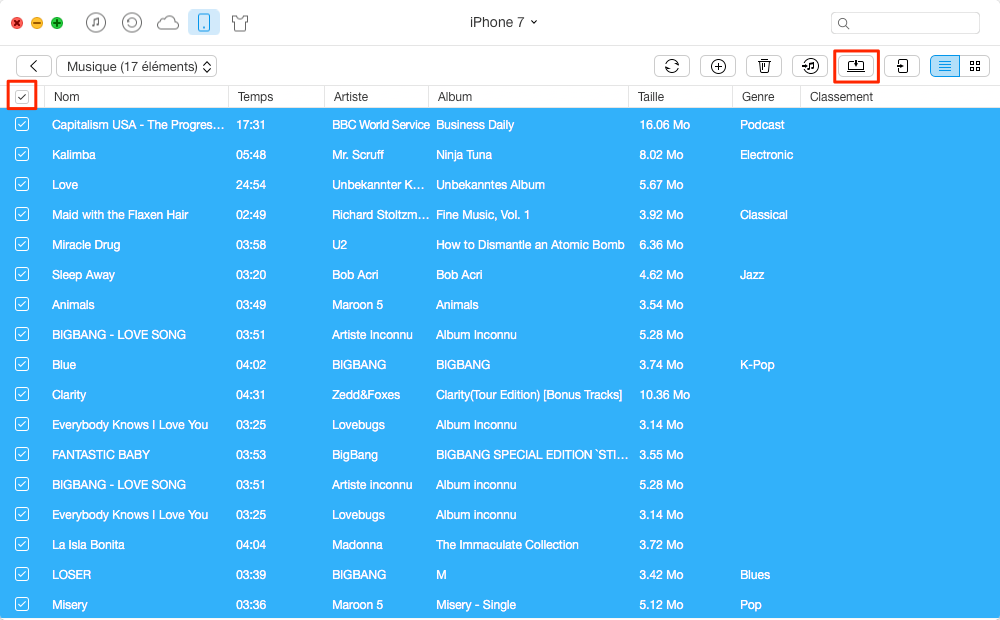Uncheck the Clarity track checkbox

[22, 394]
